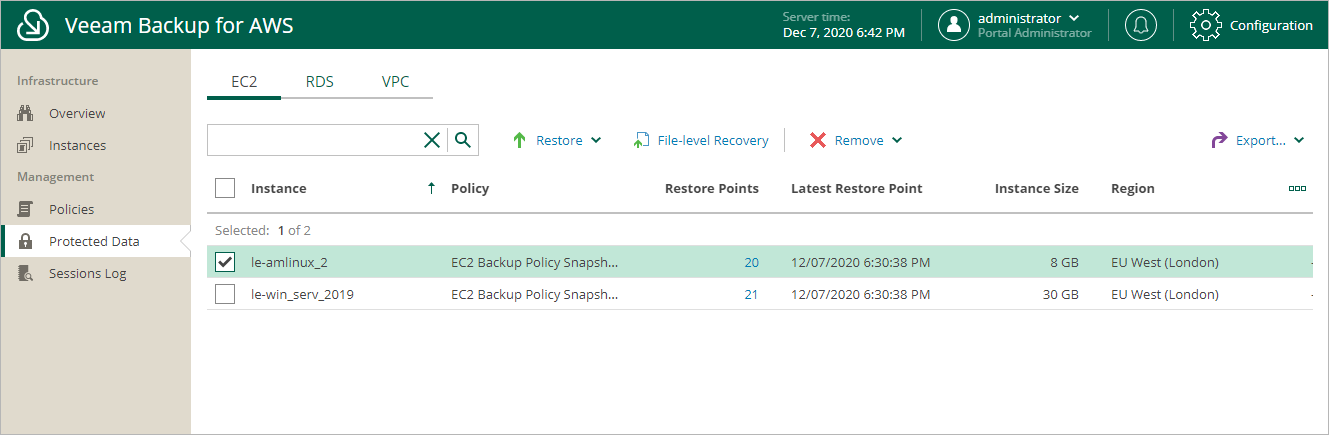Click policy cell of le-amlinux_2 row

pos(535,263)
